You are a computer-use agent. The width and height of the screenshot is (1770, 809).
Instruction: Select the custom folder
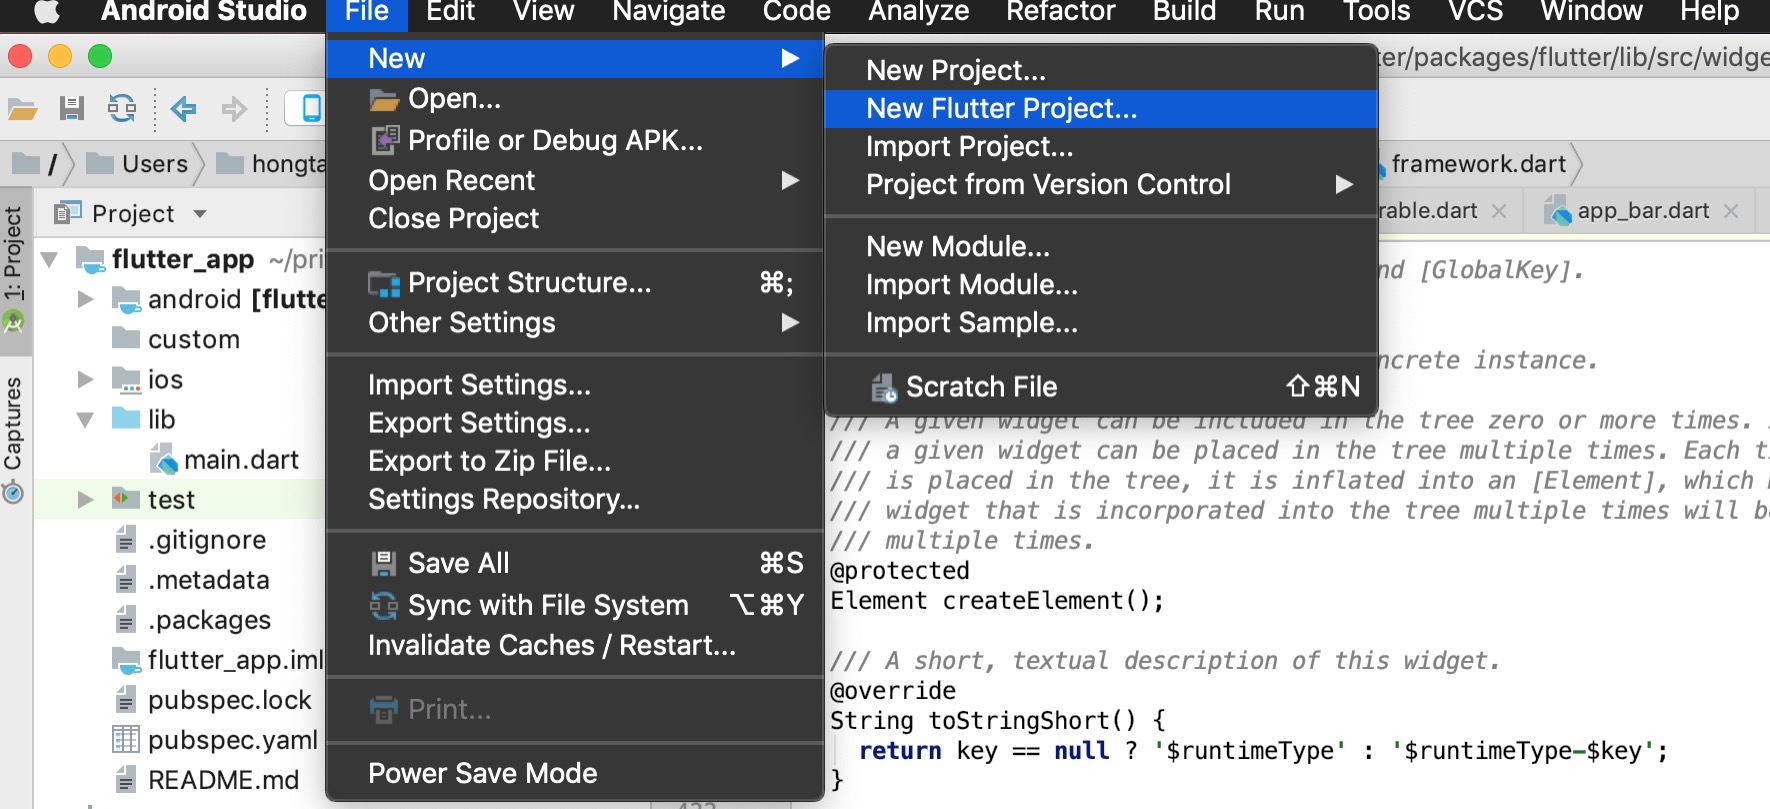194,340
